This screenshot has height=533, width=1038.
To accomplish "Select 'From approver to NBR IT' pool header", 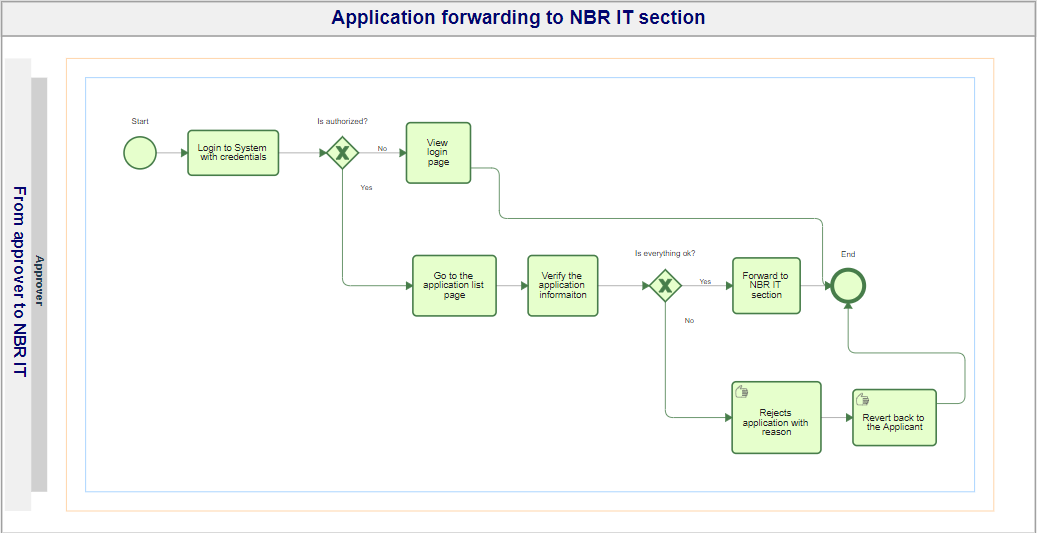I will pos(19,285).
